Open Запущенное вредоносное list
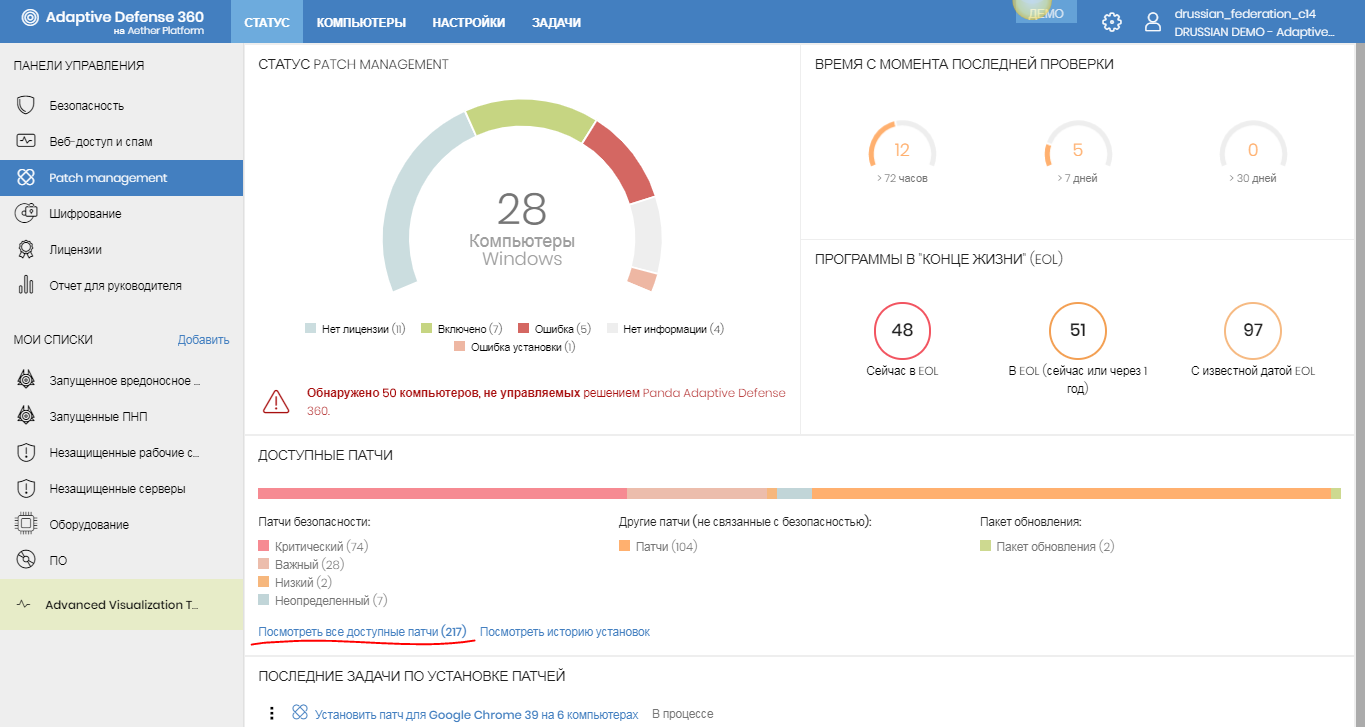Image resolution: width=1365 pixels, height=727 pixels. click(x=121, y=380)
